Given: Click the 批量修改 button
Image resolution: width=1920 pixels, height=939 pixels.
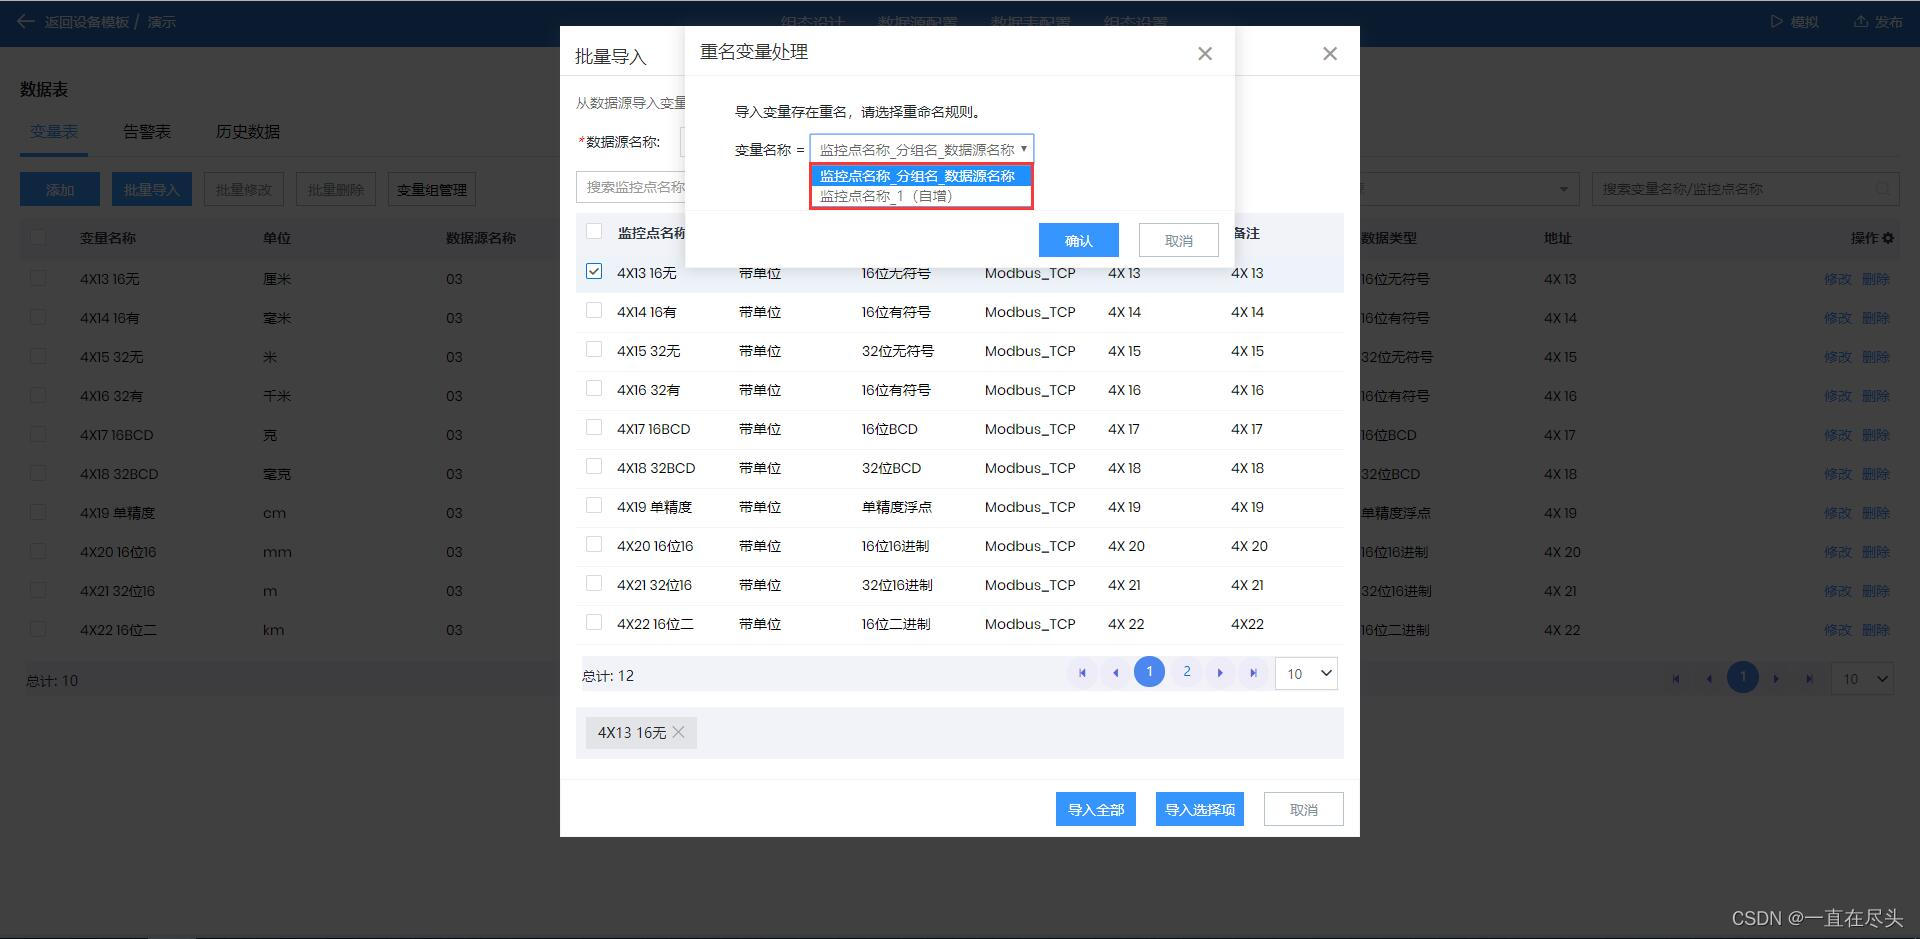Looking at the screenshot, I should click(x=244, y=189).
